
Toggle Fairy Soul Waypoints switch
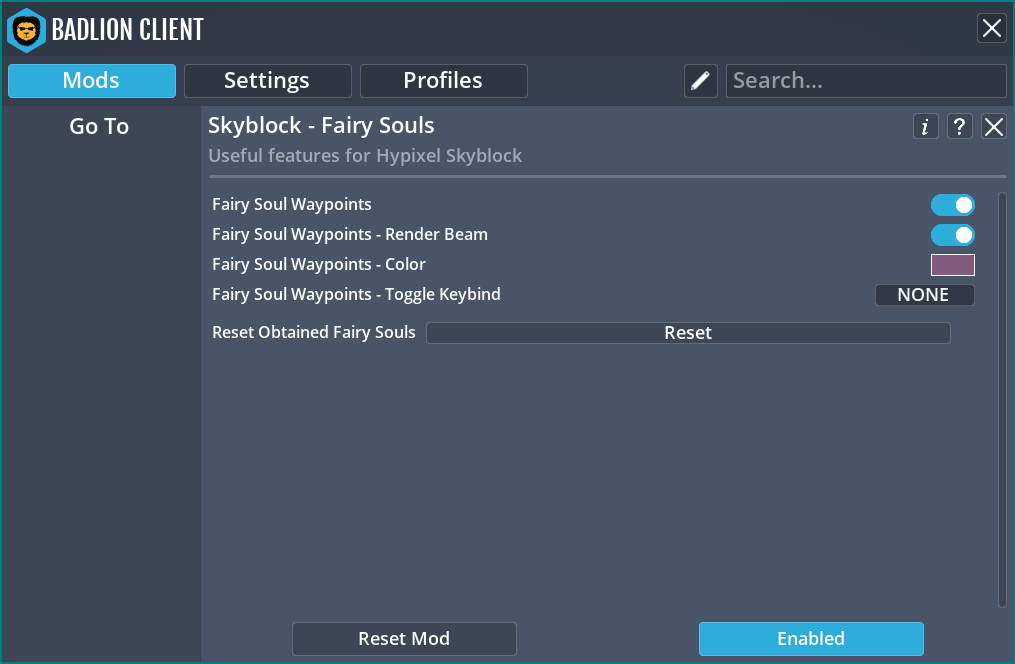coord(953,205)
